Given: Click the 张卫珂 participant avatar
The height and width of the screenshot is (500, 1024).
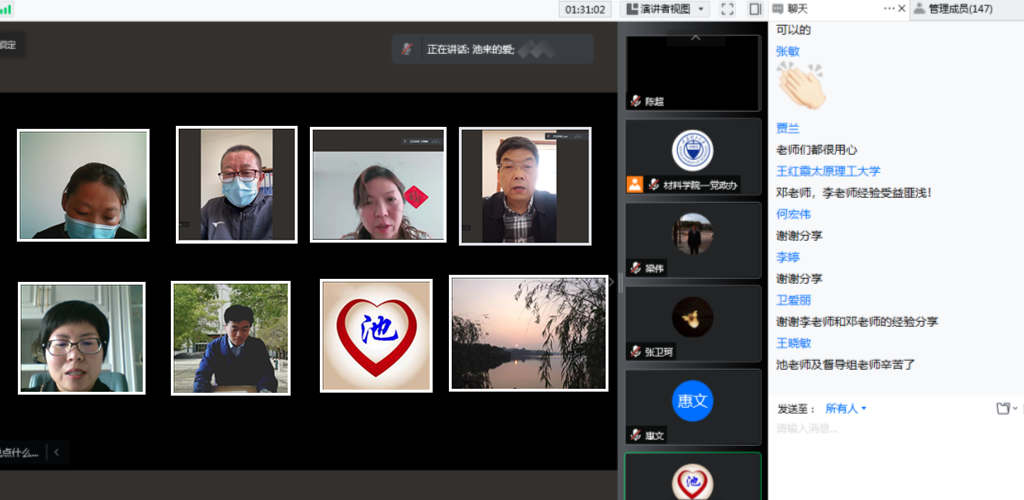Looking at the screenshot, I should coord(692,317).
